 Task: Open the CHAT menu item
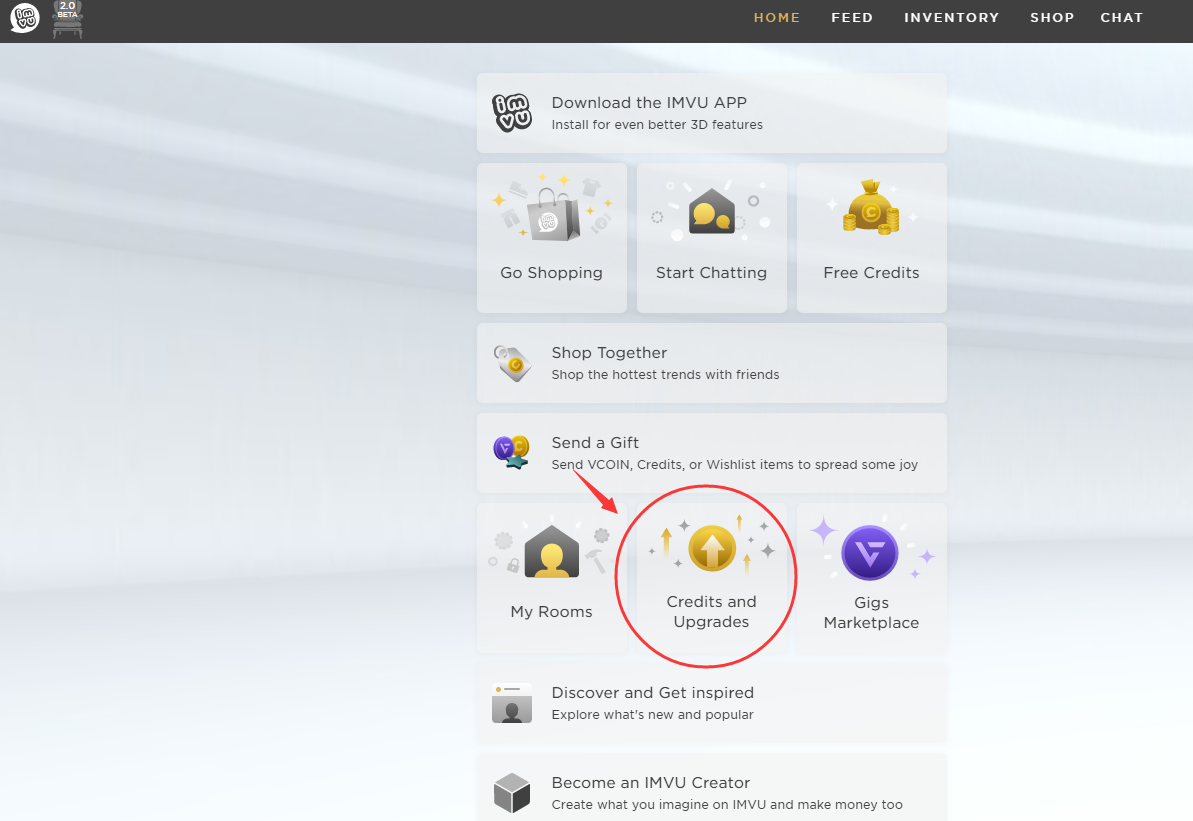(1121, 18)
